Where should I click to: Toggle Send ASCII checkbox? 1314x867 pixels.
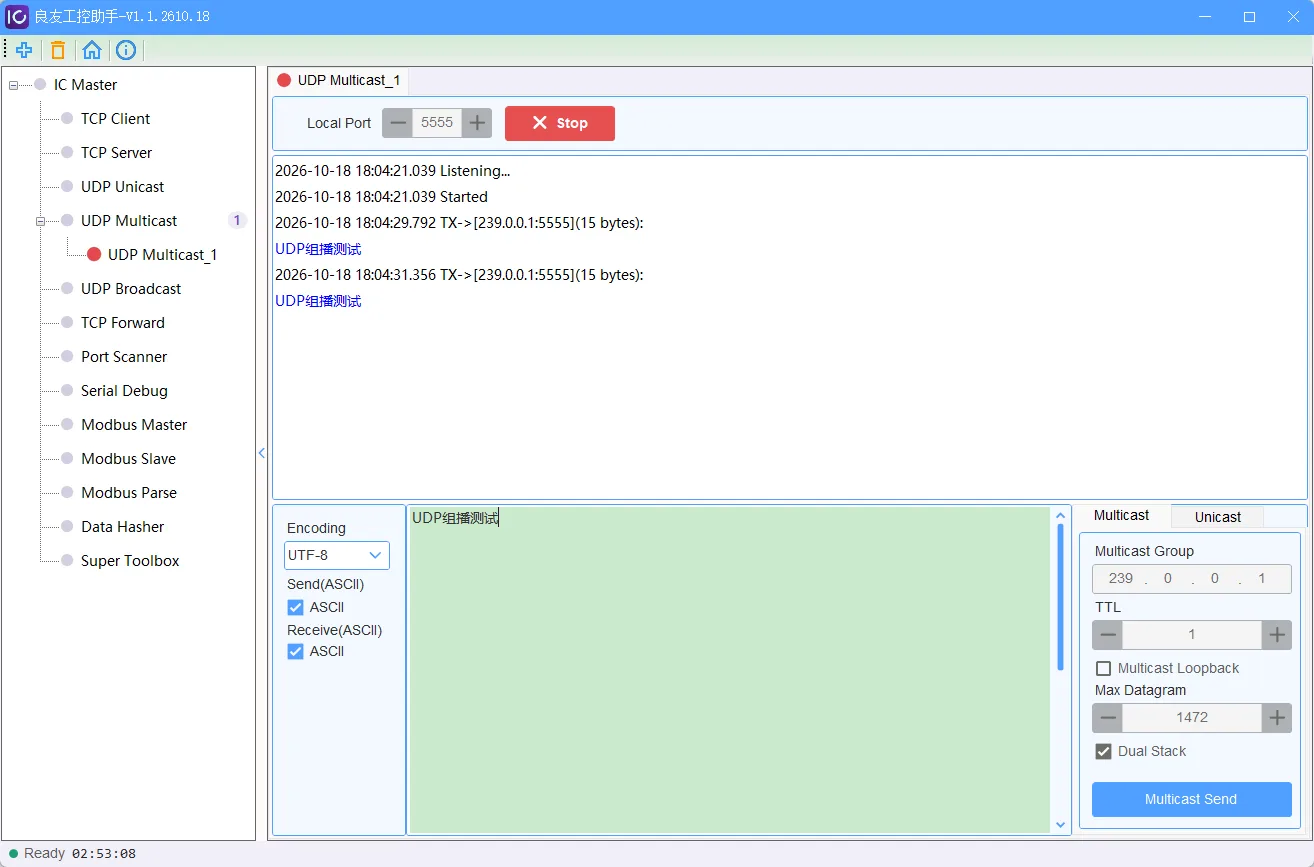295,607
